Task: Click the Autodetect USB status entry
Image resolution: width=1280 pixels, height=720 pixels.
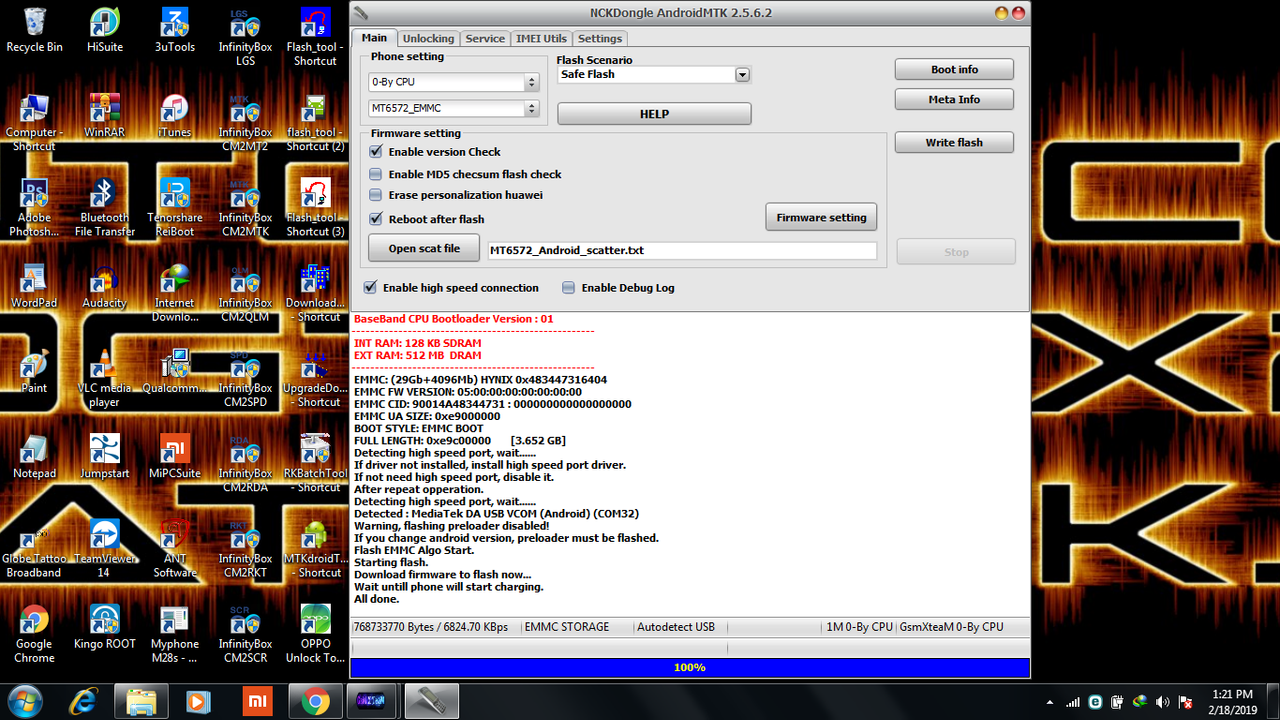Action: pyautogui.click(x=676, y=627)
